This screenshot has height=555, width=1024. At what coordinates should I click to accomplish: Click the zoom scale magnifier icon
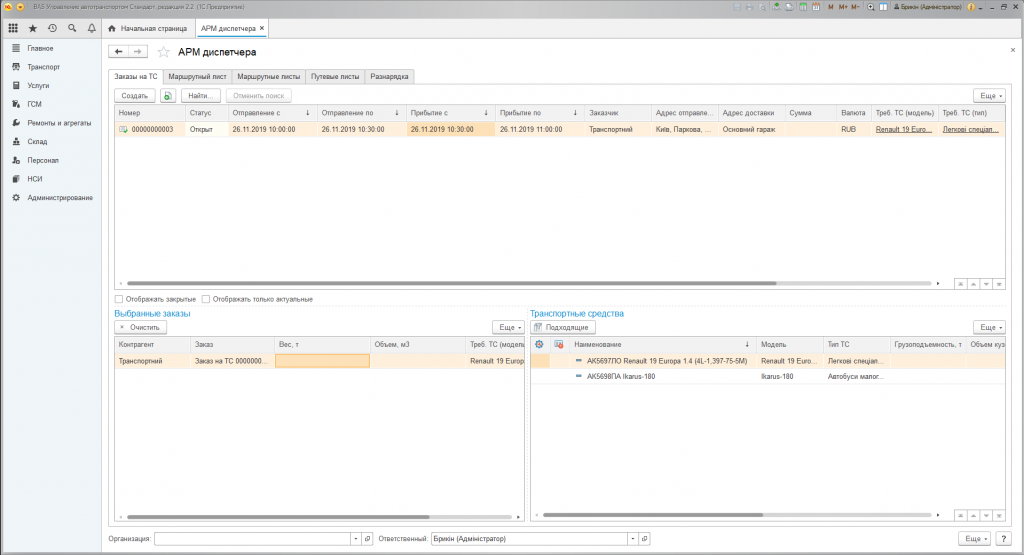coord(871,7)
